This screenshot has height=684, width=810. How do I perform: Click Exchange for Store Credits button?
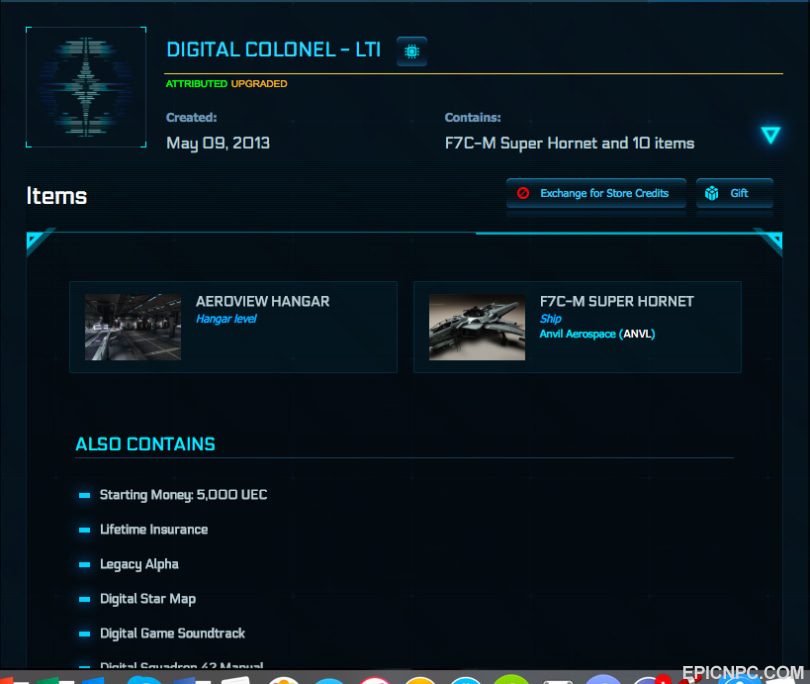tap(596, 193)
